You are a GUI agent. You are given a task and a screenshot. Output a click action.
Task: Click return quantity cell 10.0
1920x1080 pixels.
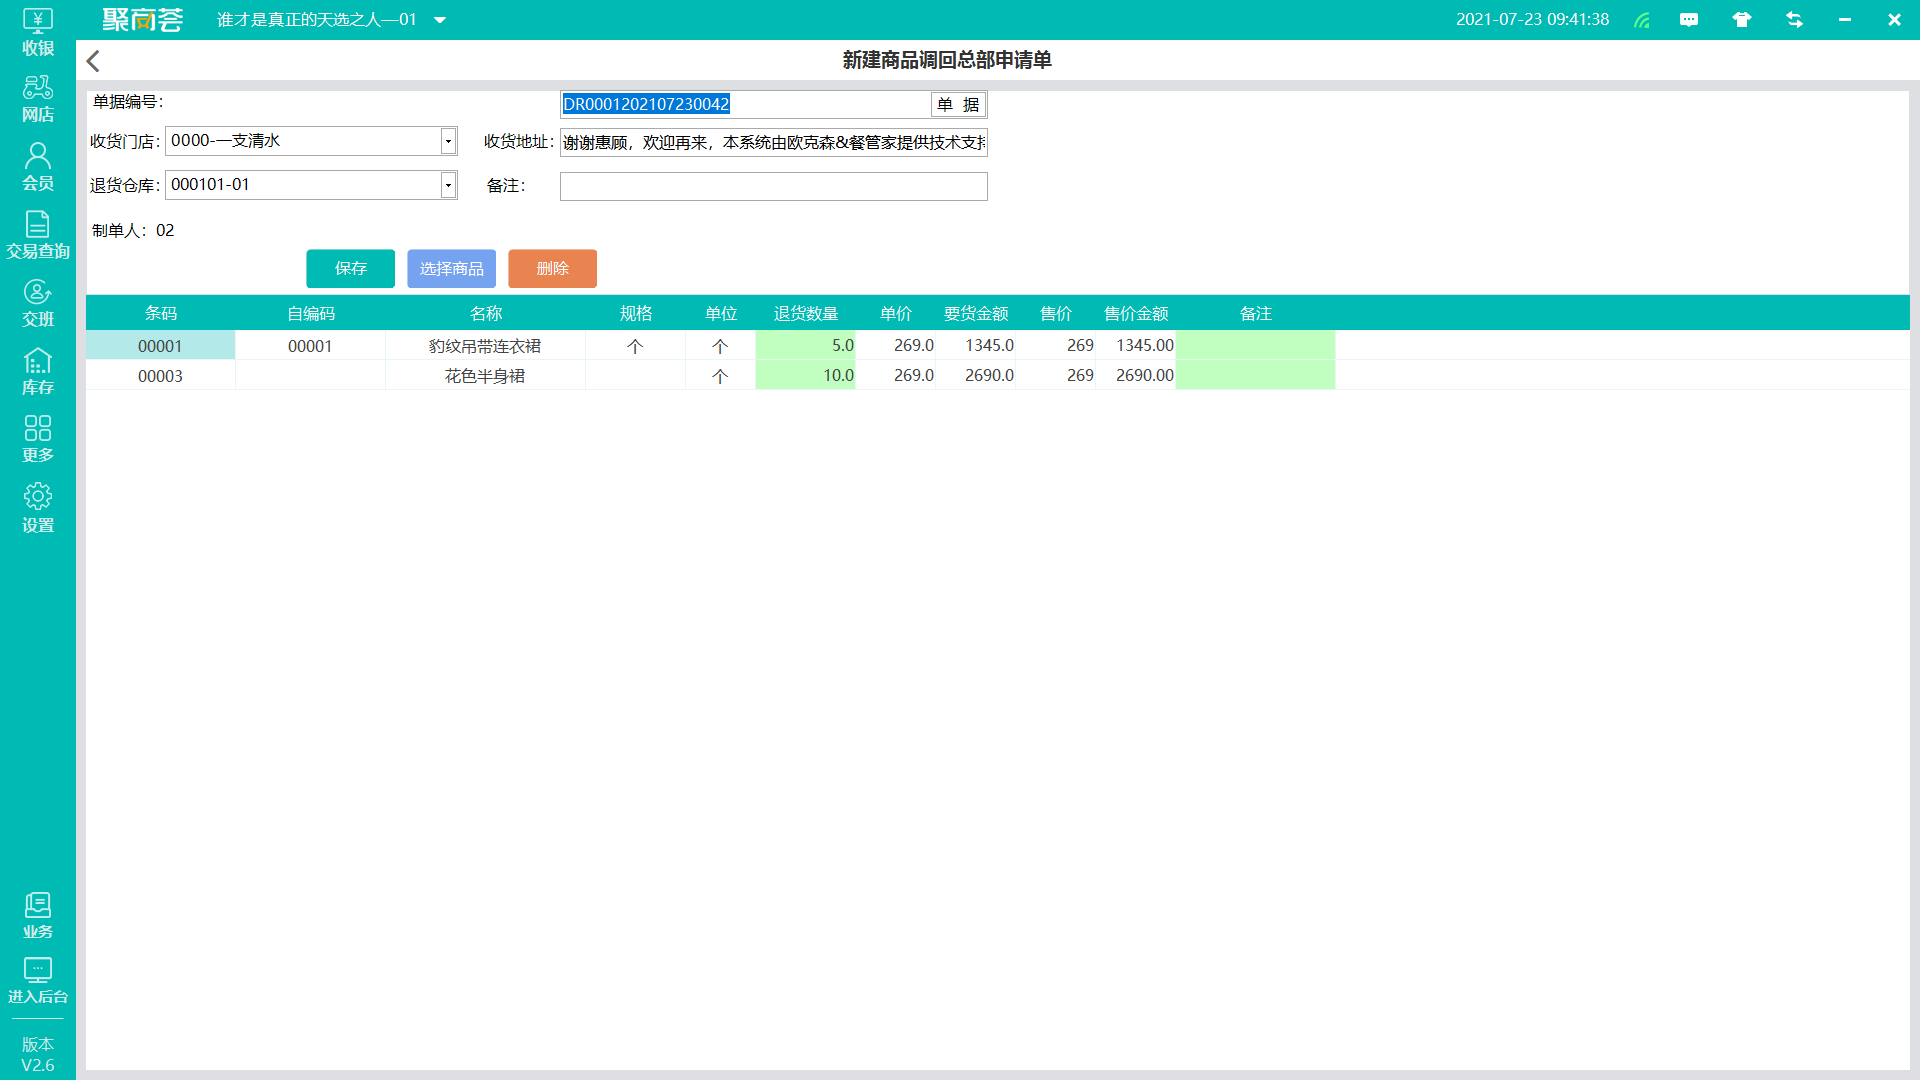coord(806,375)
